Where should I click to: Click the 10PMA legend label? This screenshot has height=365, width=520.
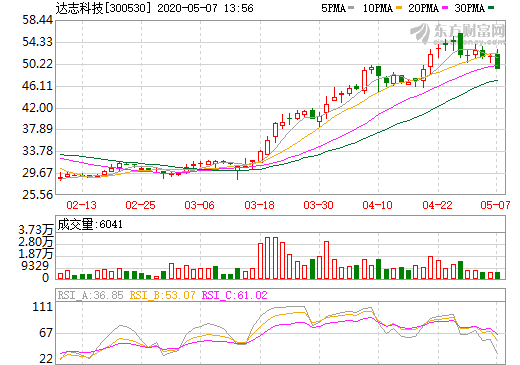pos(377,8)
